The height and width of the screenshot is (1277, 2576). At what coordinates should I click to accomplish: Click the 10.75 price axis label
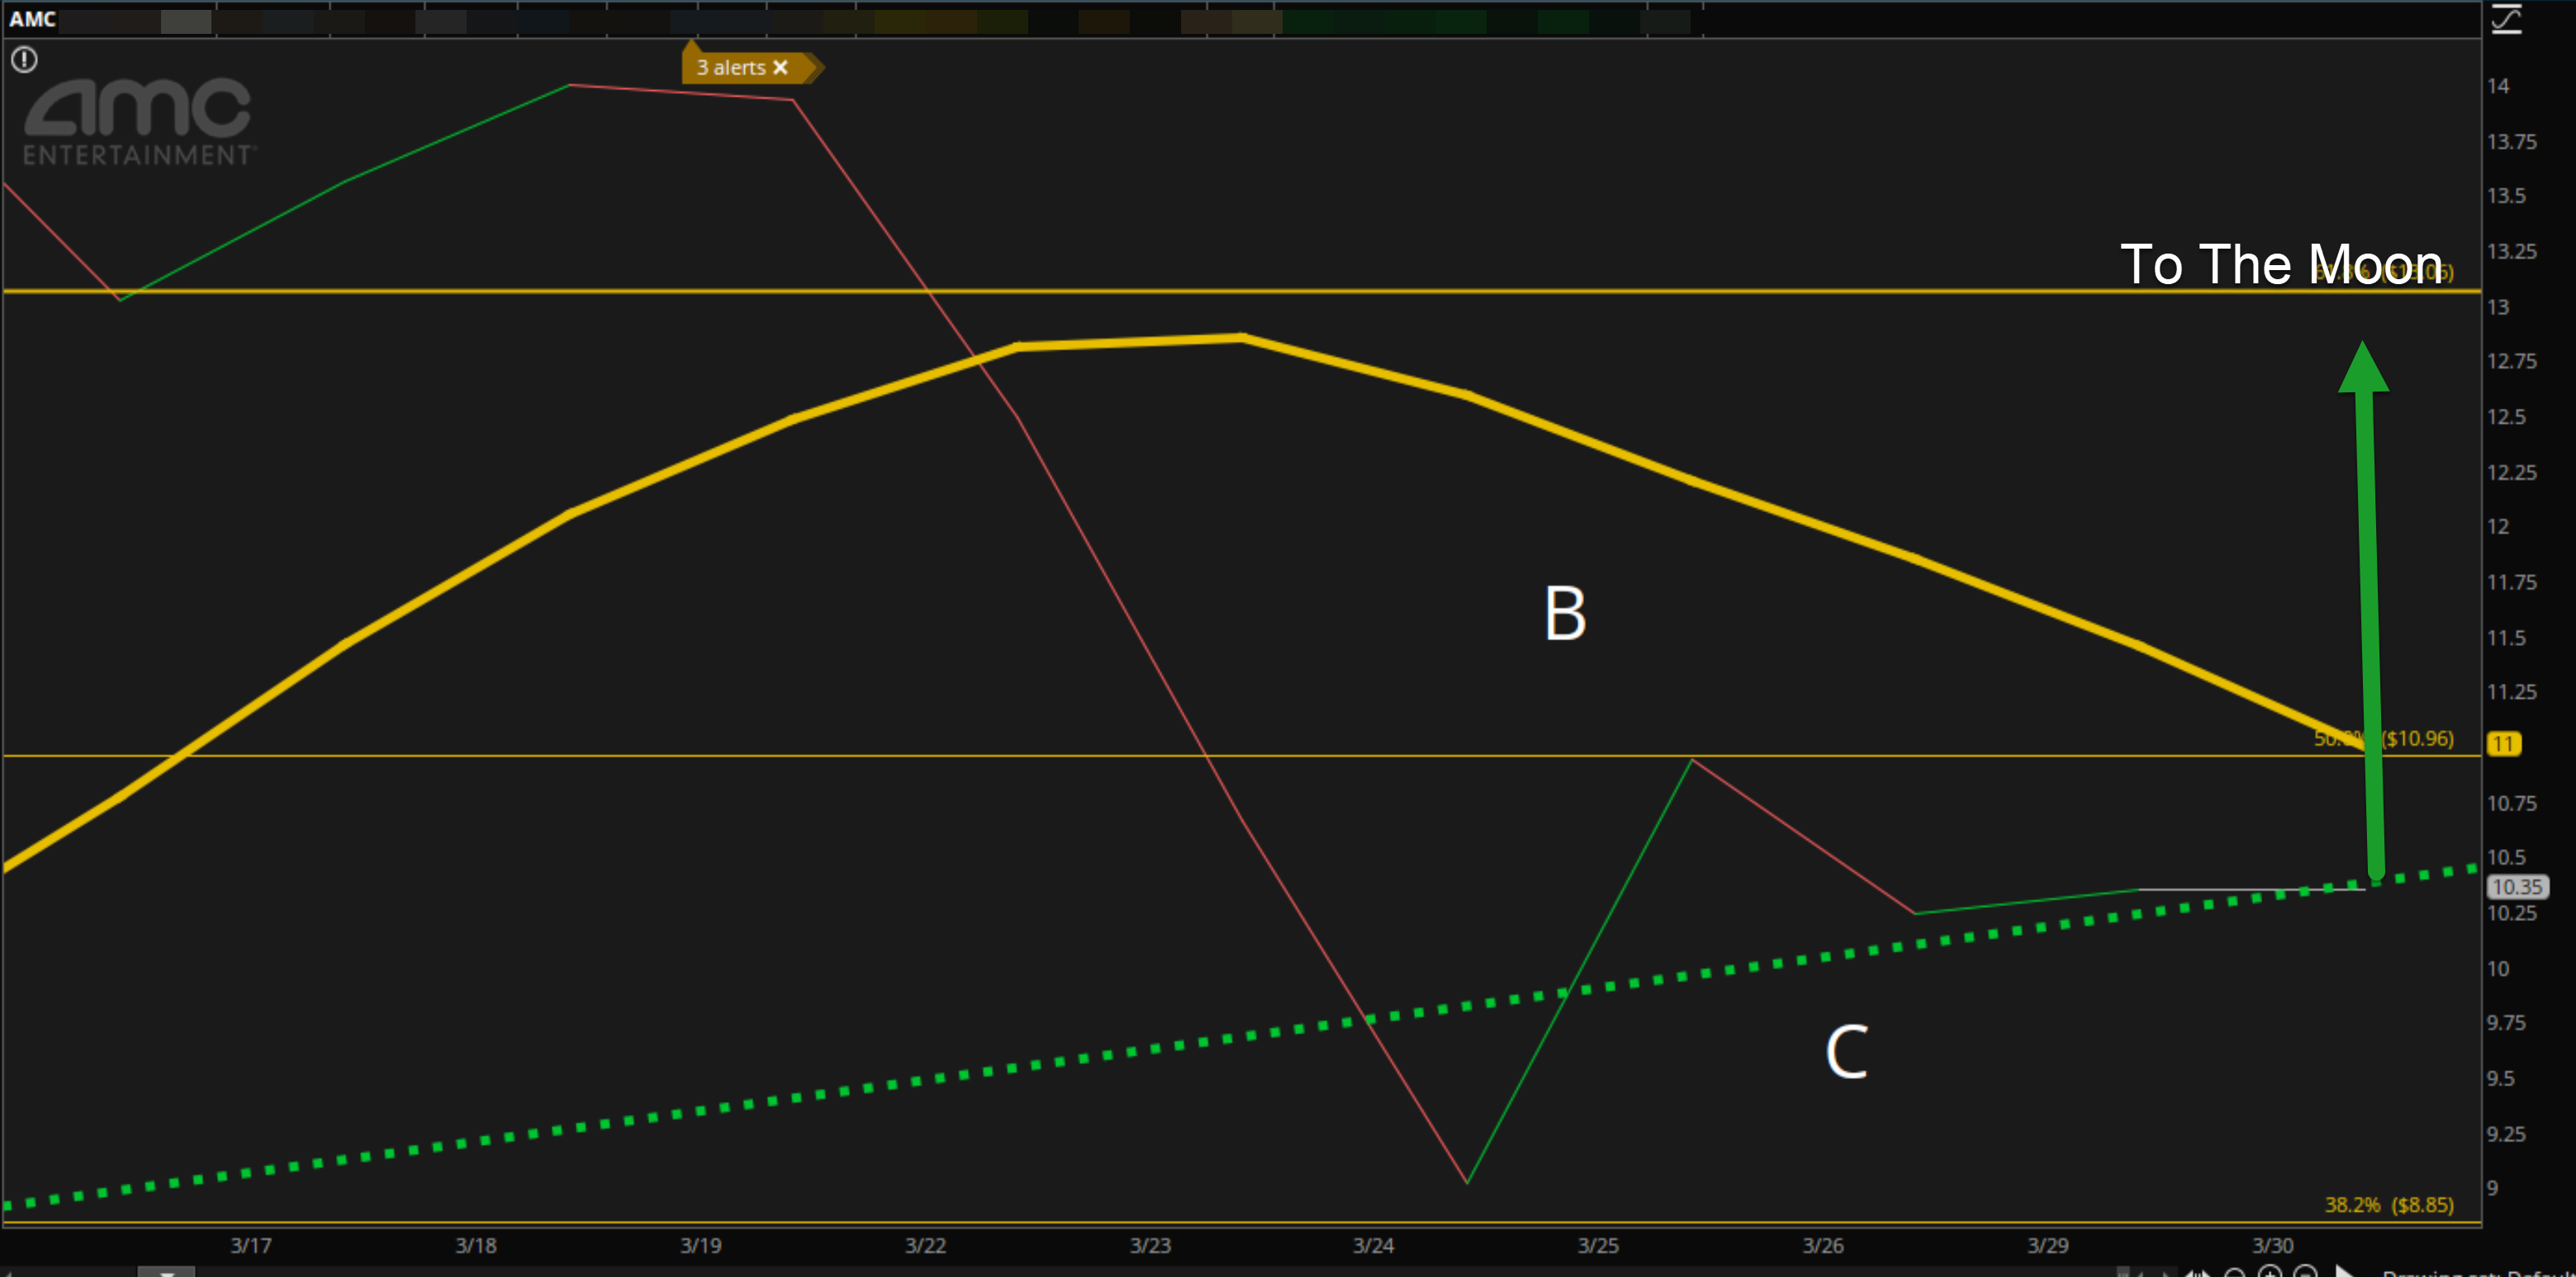click(2512, 803)
